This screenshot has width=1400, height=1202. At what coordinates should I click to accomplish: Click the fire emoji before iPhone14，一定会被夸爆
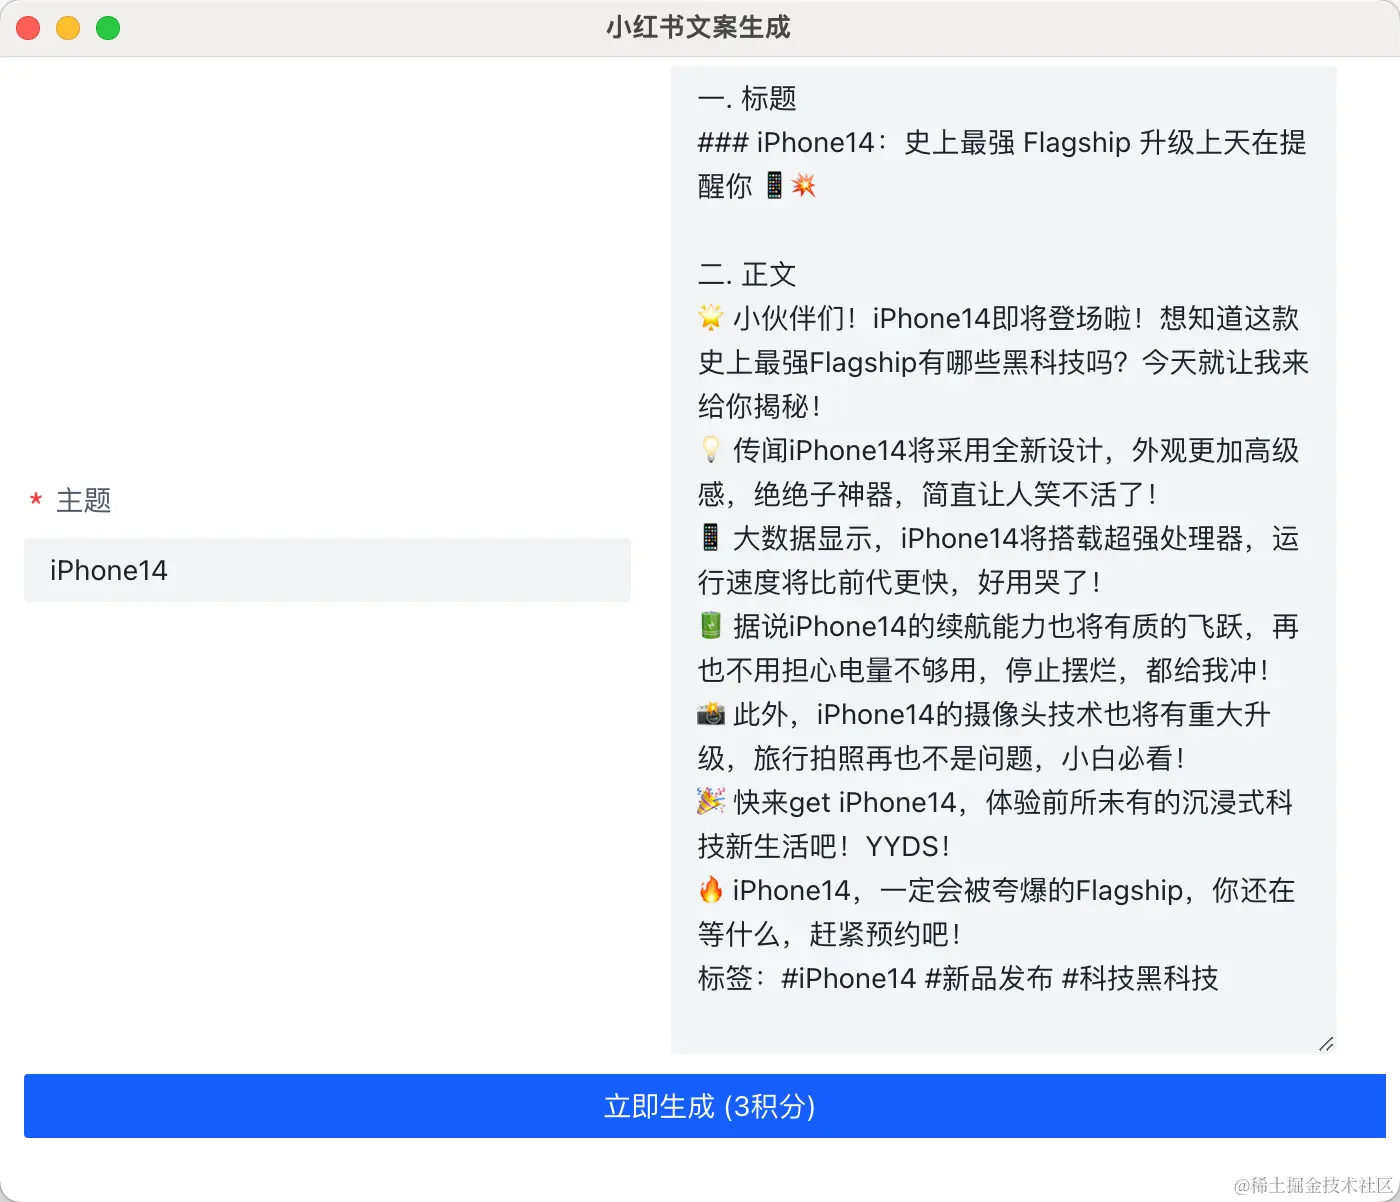click(711, 890)
